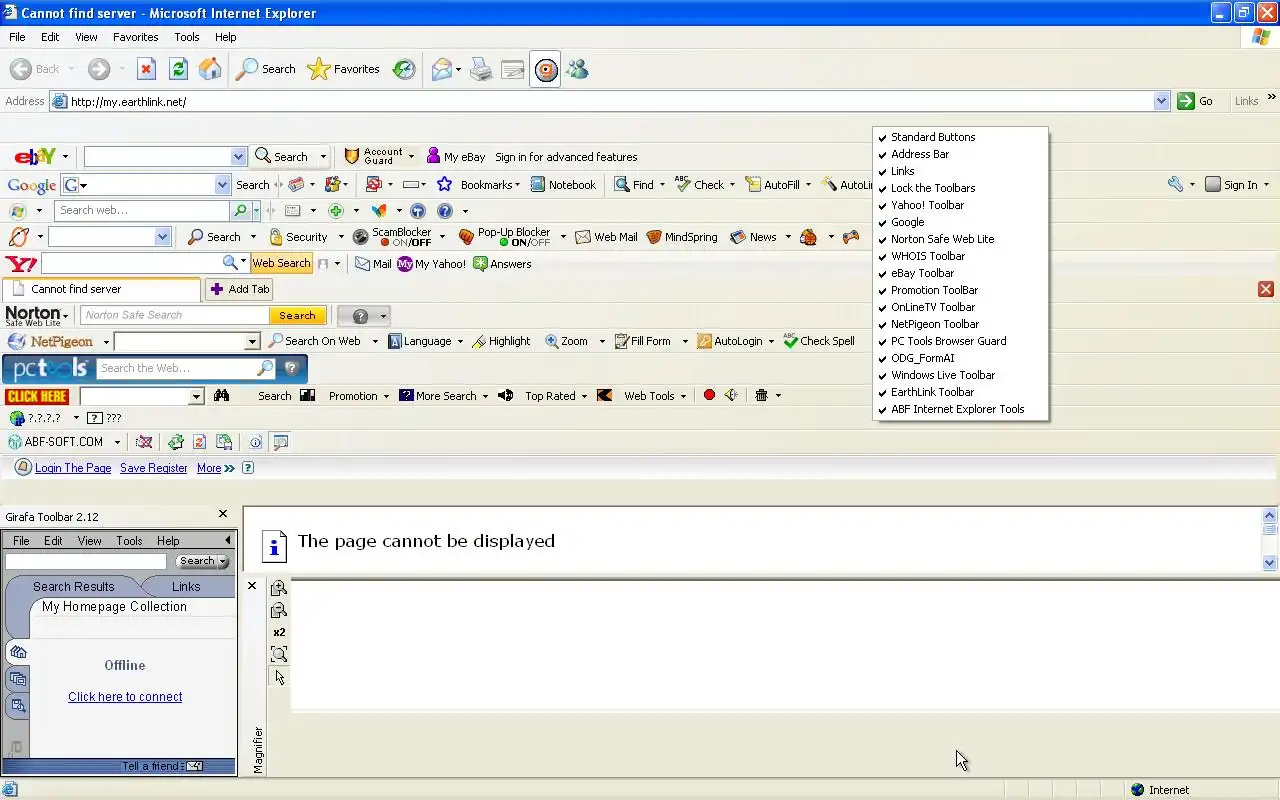Open the IE Tools menu in the top menu bar
The image size is (1280, 800).
coord(187,37)
